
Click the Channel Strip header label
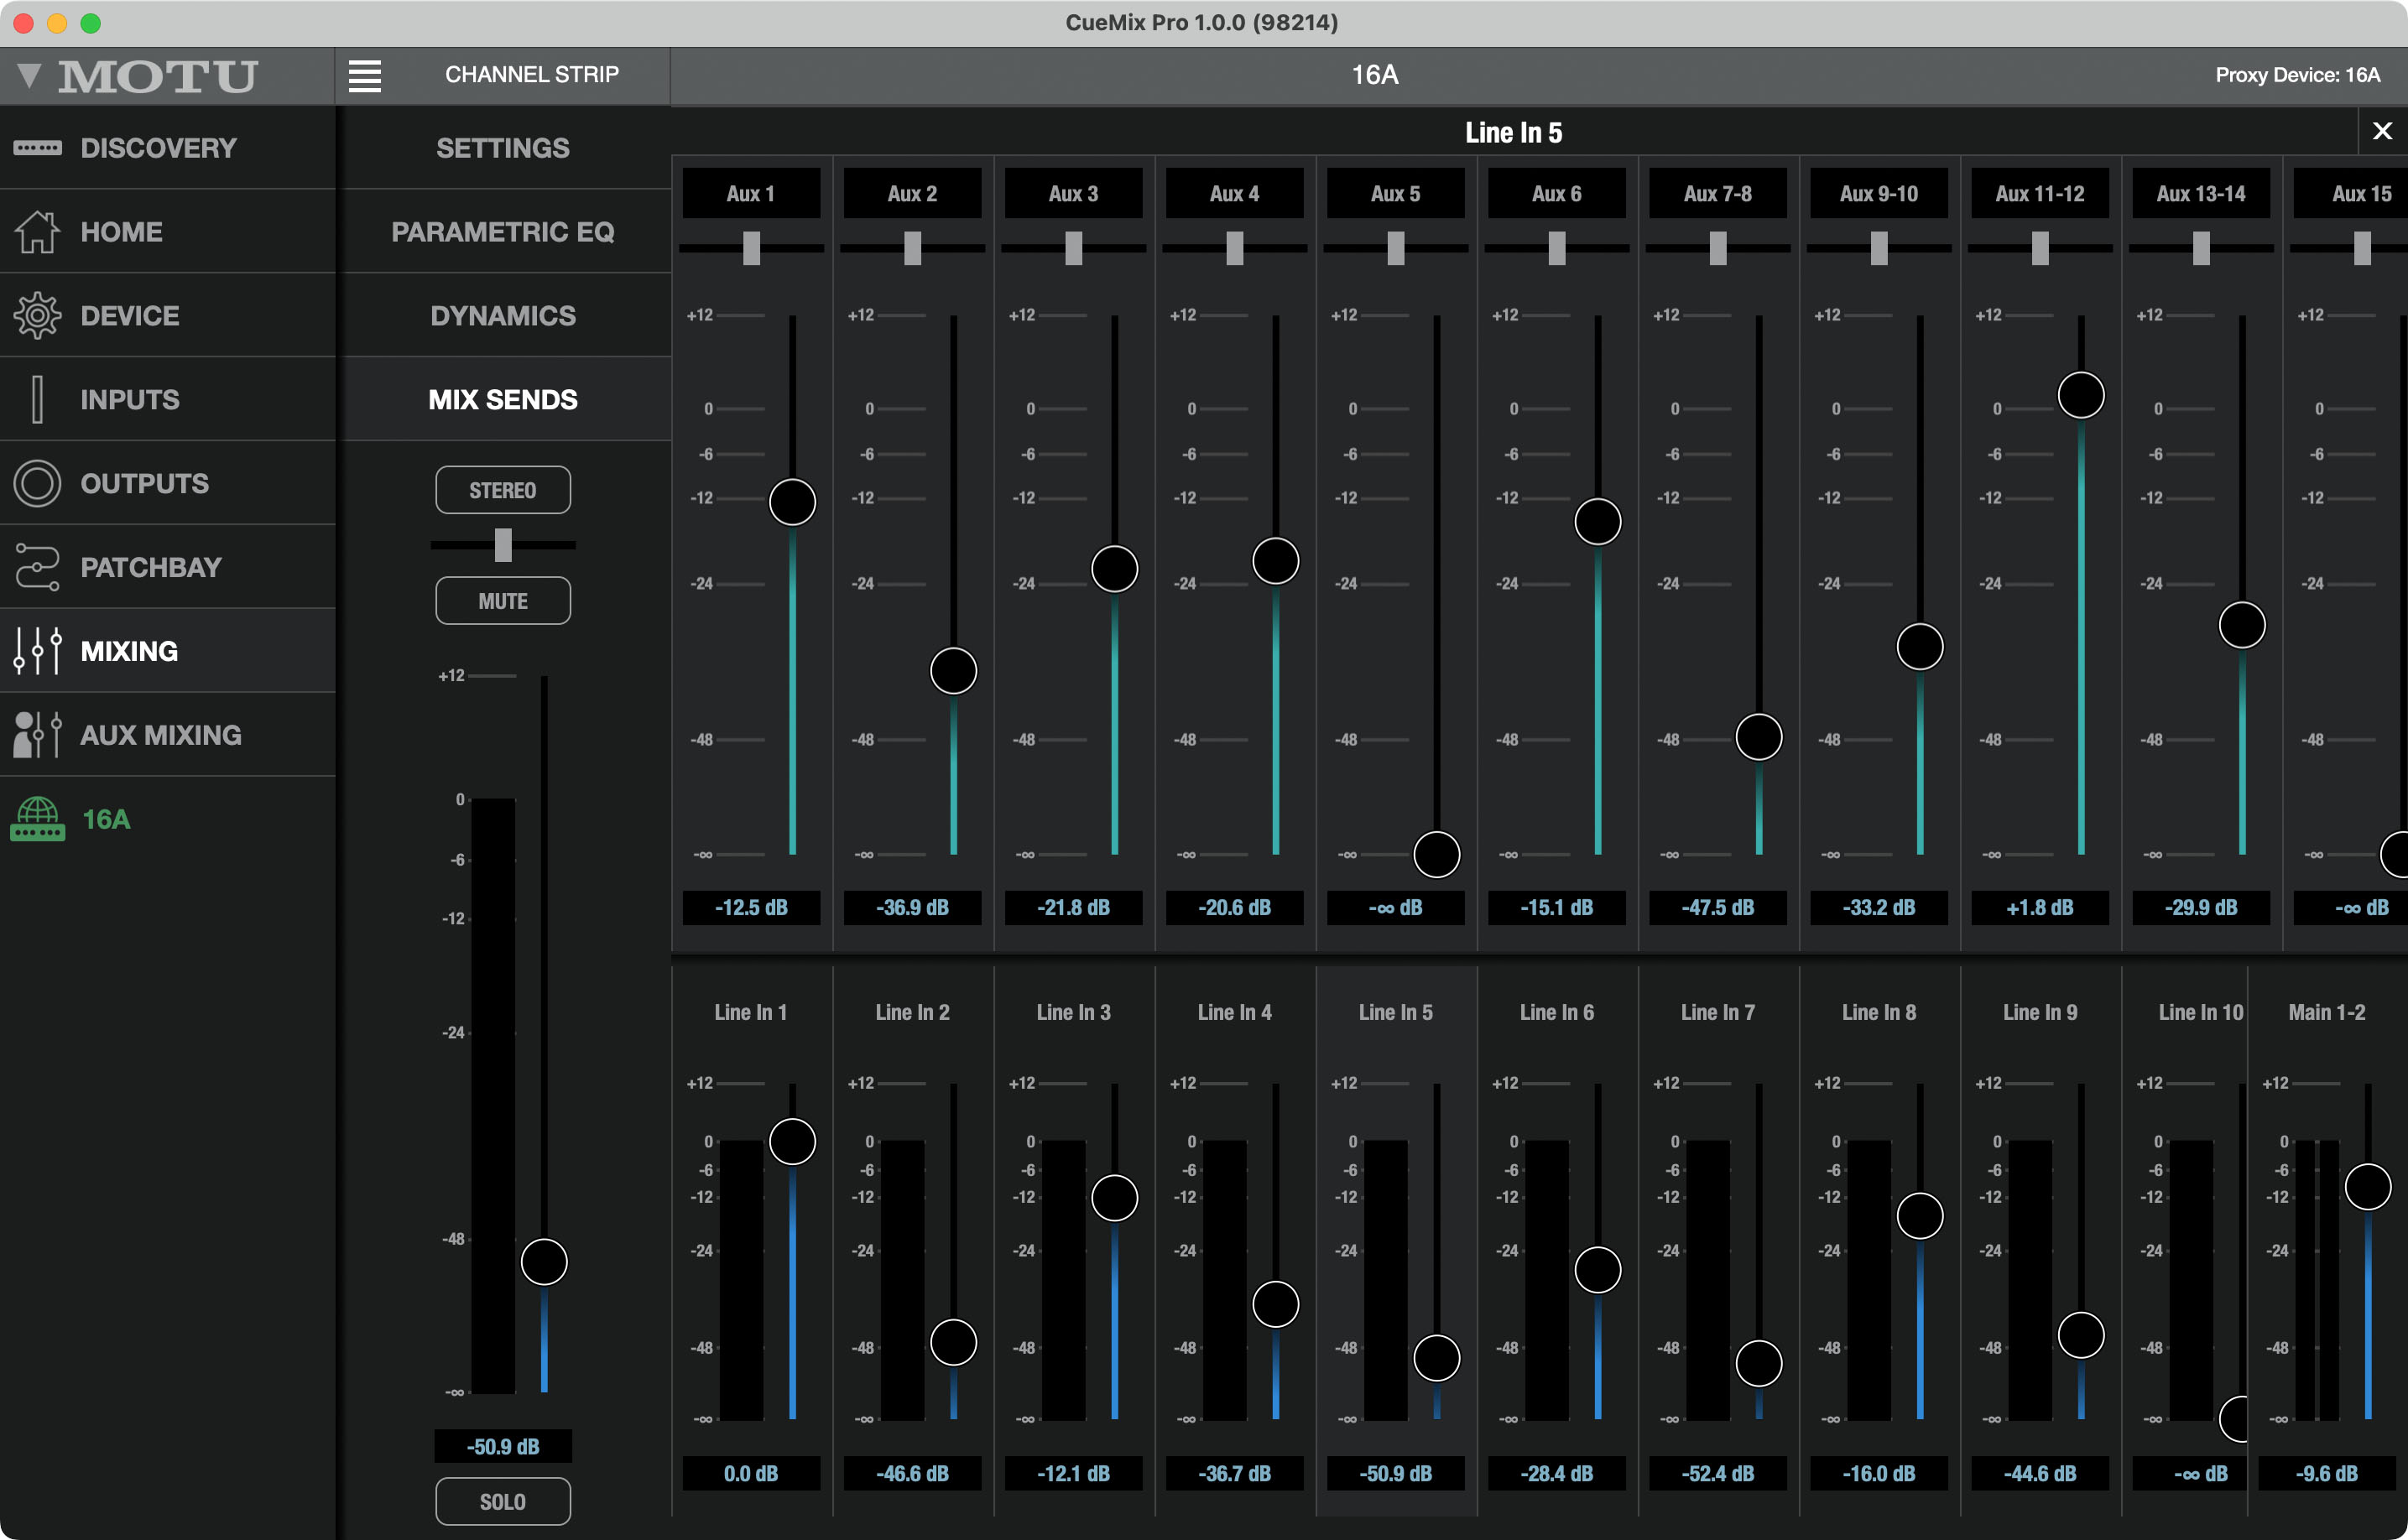(531, 75)
